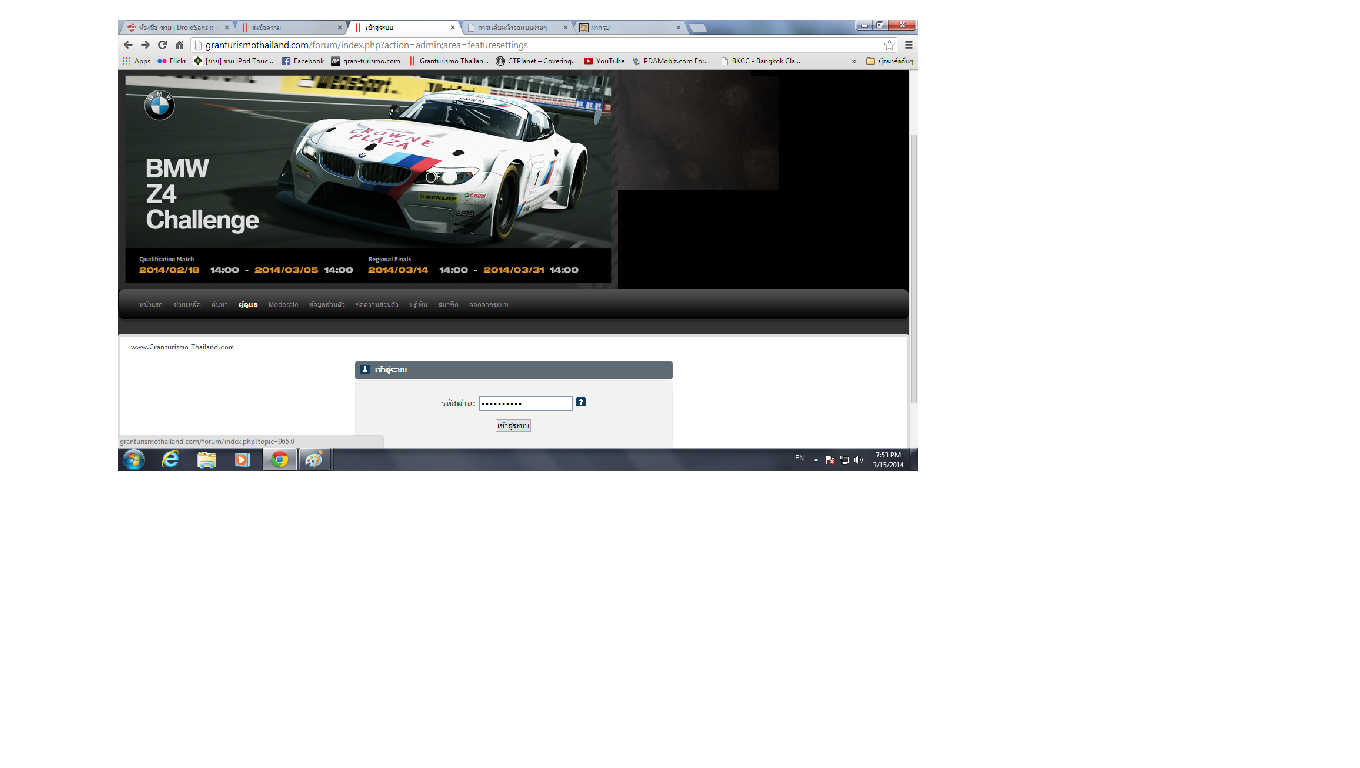
Task: Open the Flickr bookmark
Action: (x=172, y=61)
